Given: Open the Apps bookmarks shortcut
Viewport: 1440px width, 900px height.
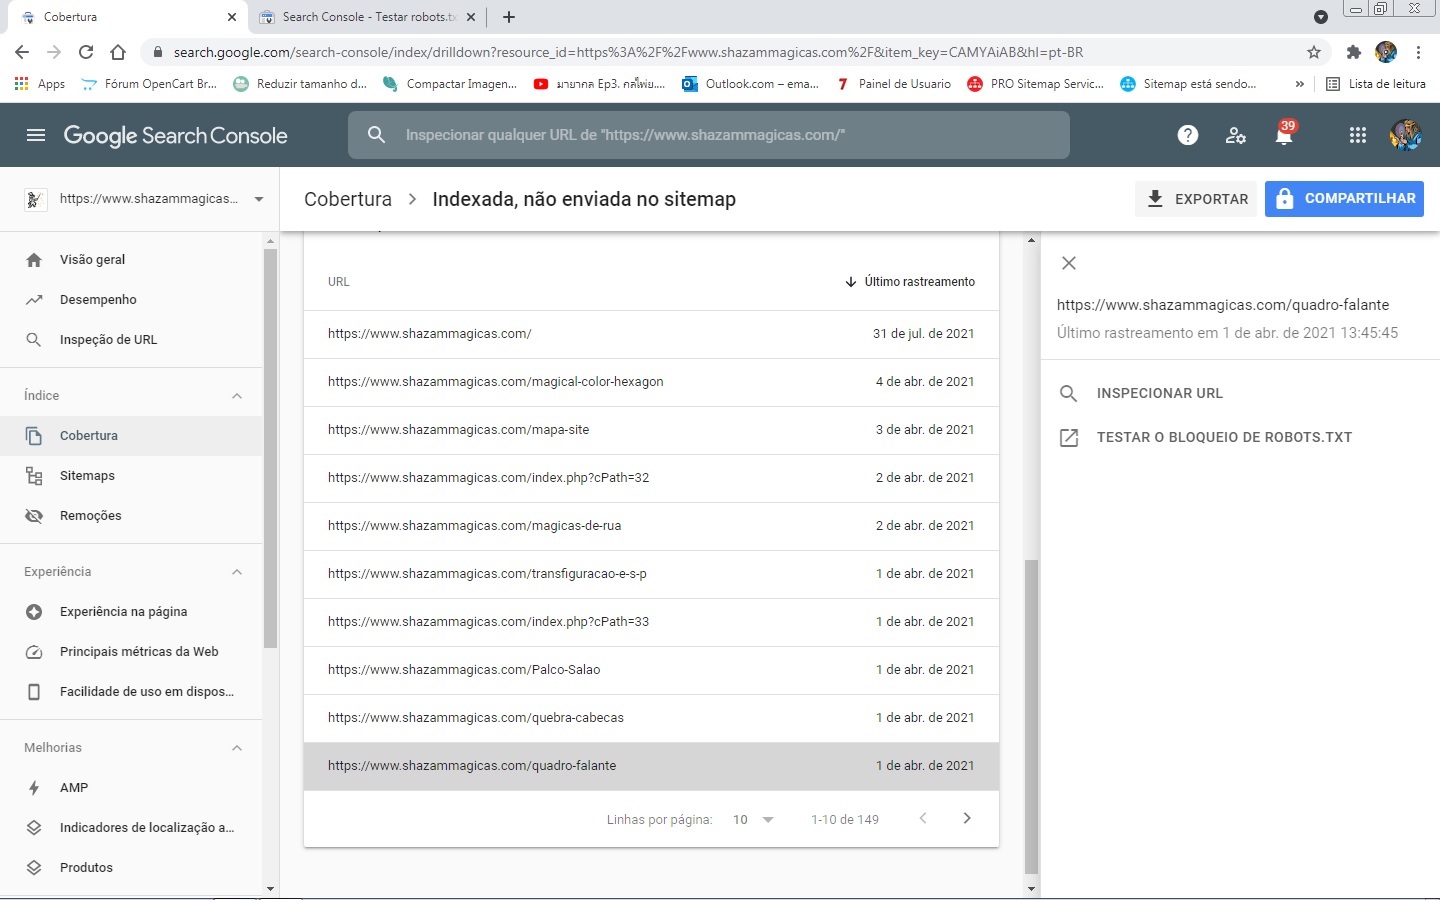Looking at the screenshot, I should (40, 84).
